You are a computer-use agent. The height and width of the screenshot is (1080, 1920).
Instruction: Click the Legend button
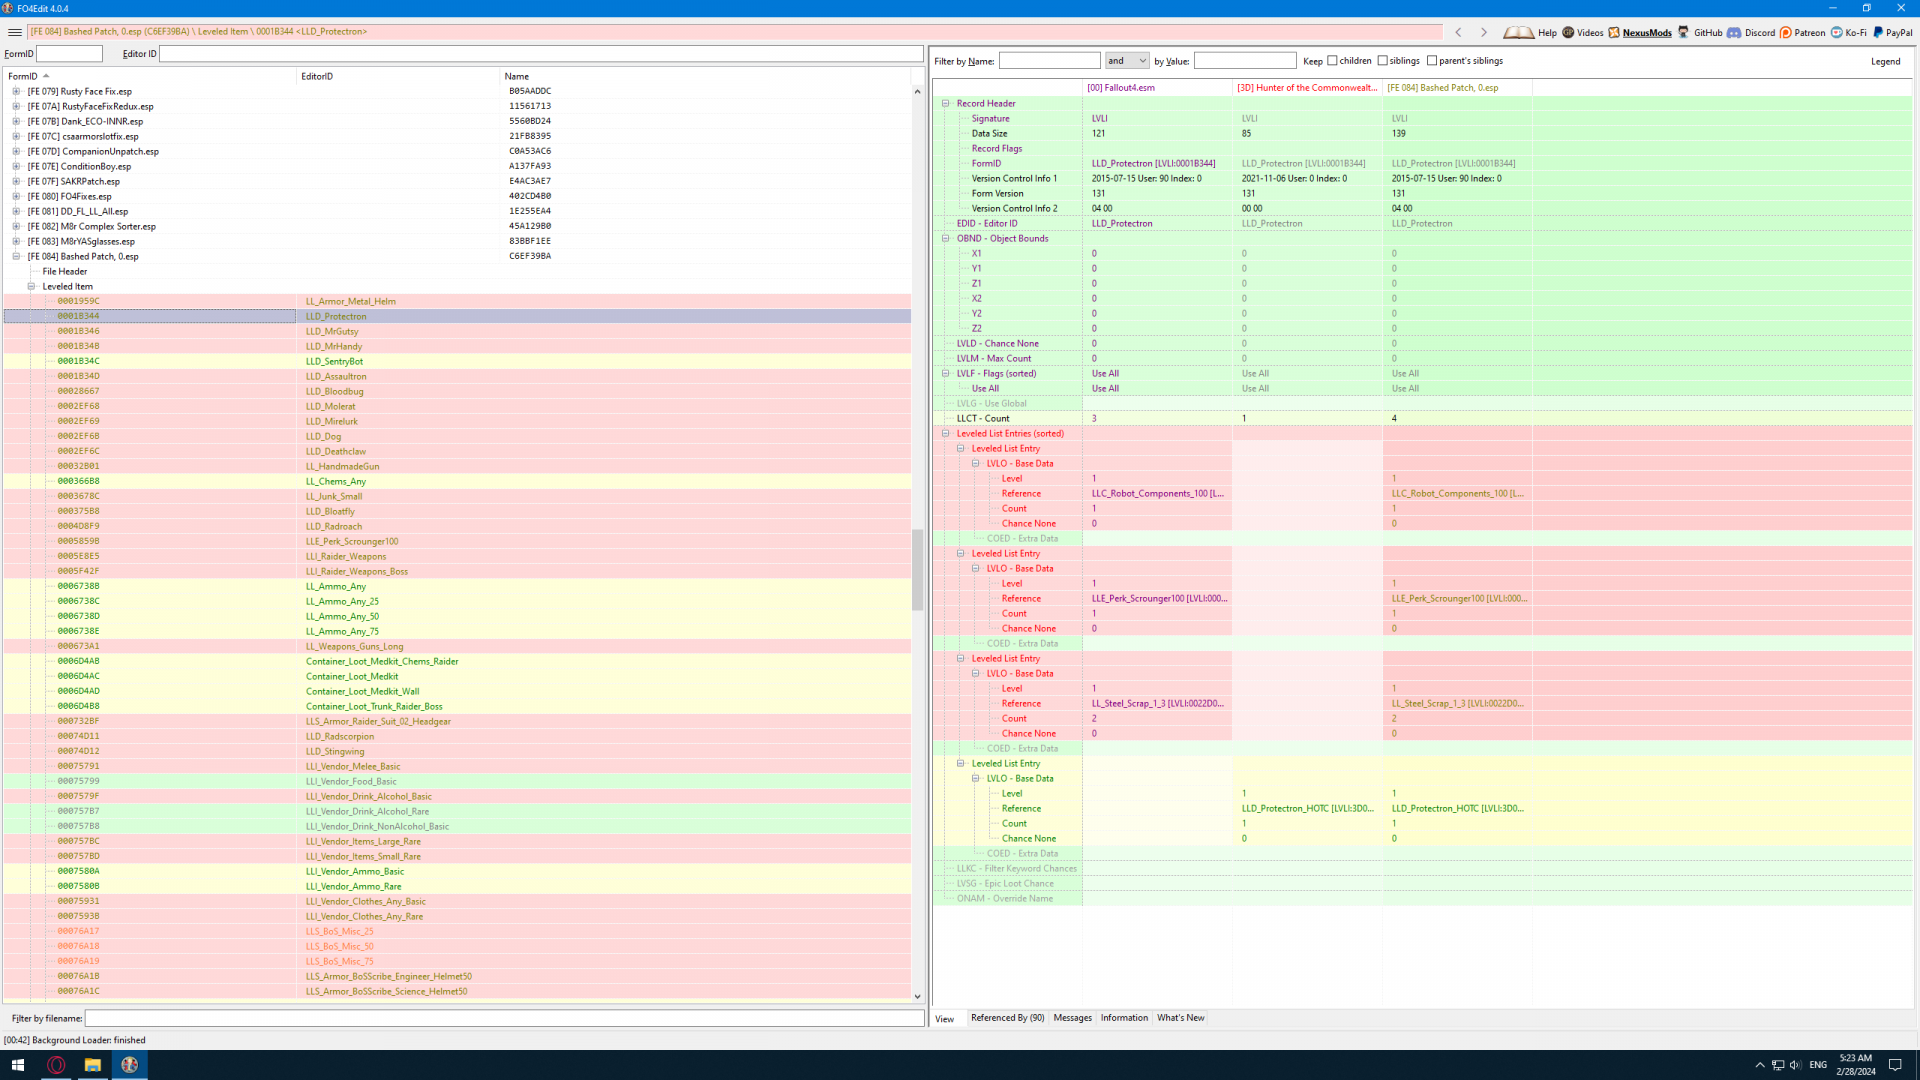pyautogui.click(x=1885, y=61)
